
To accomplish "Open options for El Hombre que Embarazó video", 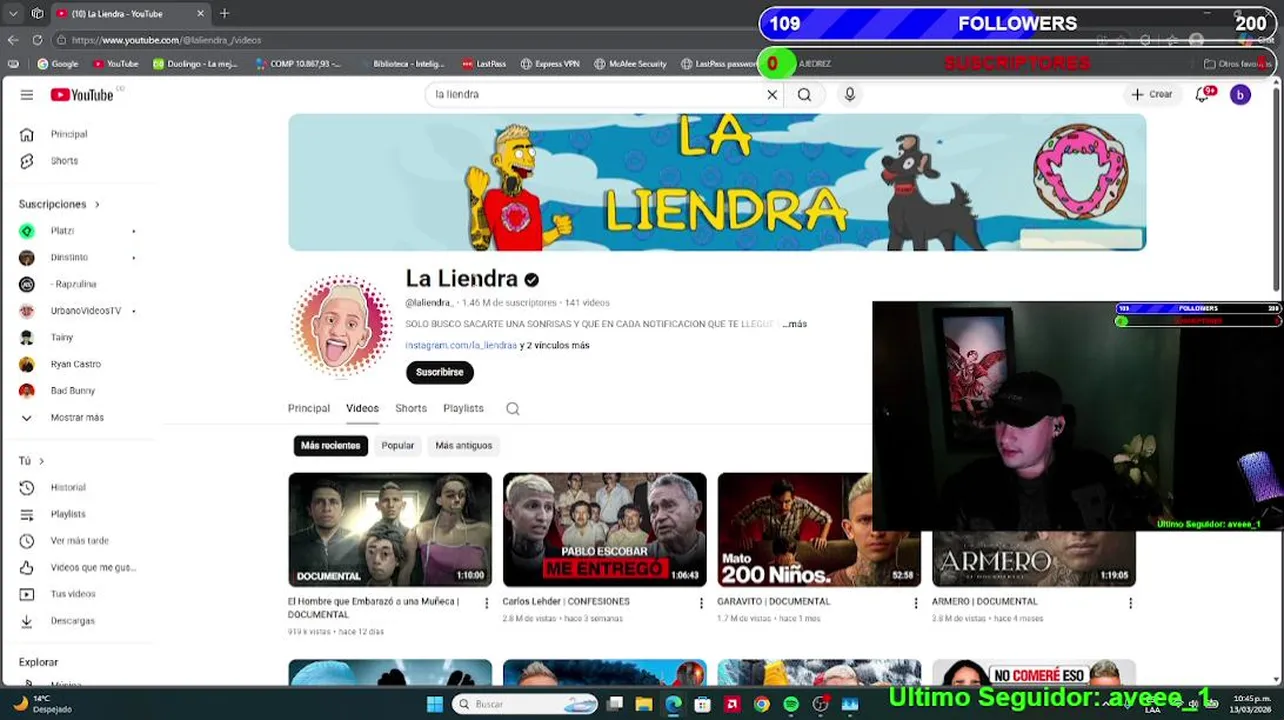I will click(x=487, y=603).
